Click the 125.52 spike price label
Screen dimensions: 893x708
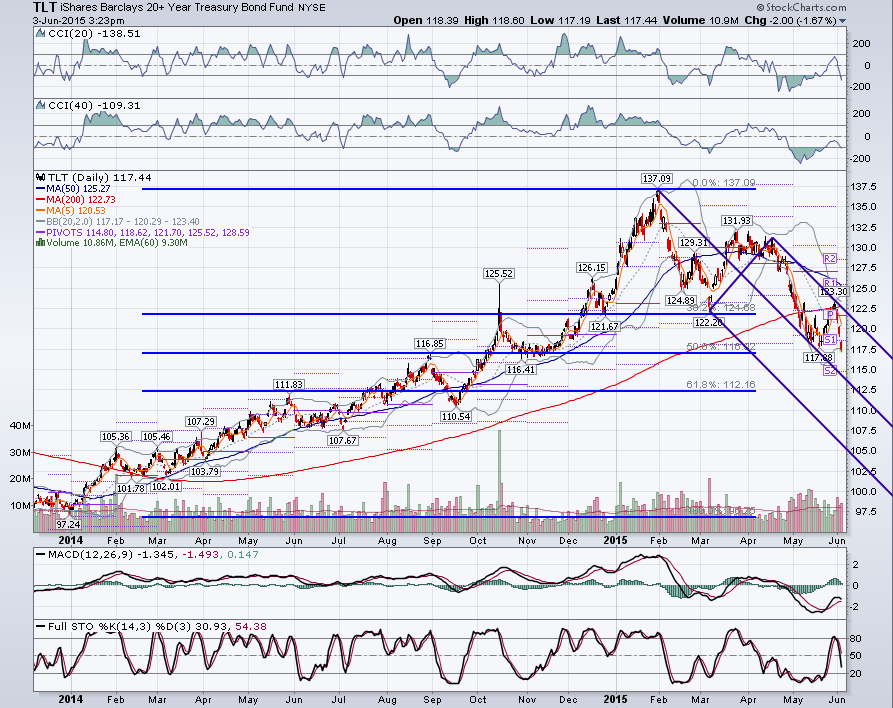[499, 274]
